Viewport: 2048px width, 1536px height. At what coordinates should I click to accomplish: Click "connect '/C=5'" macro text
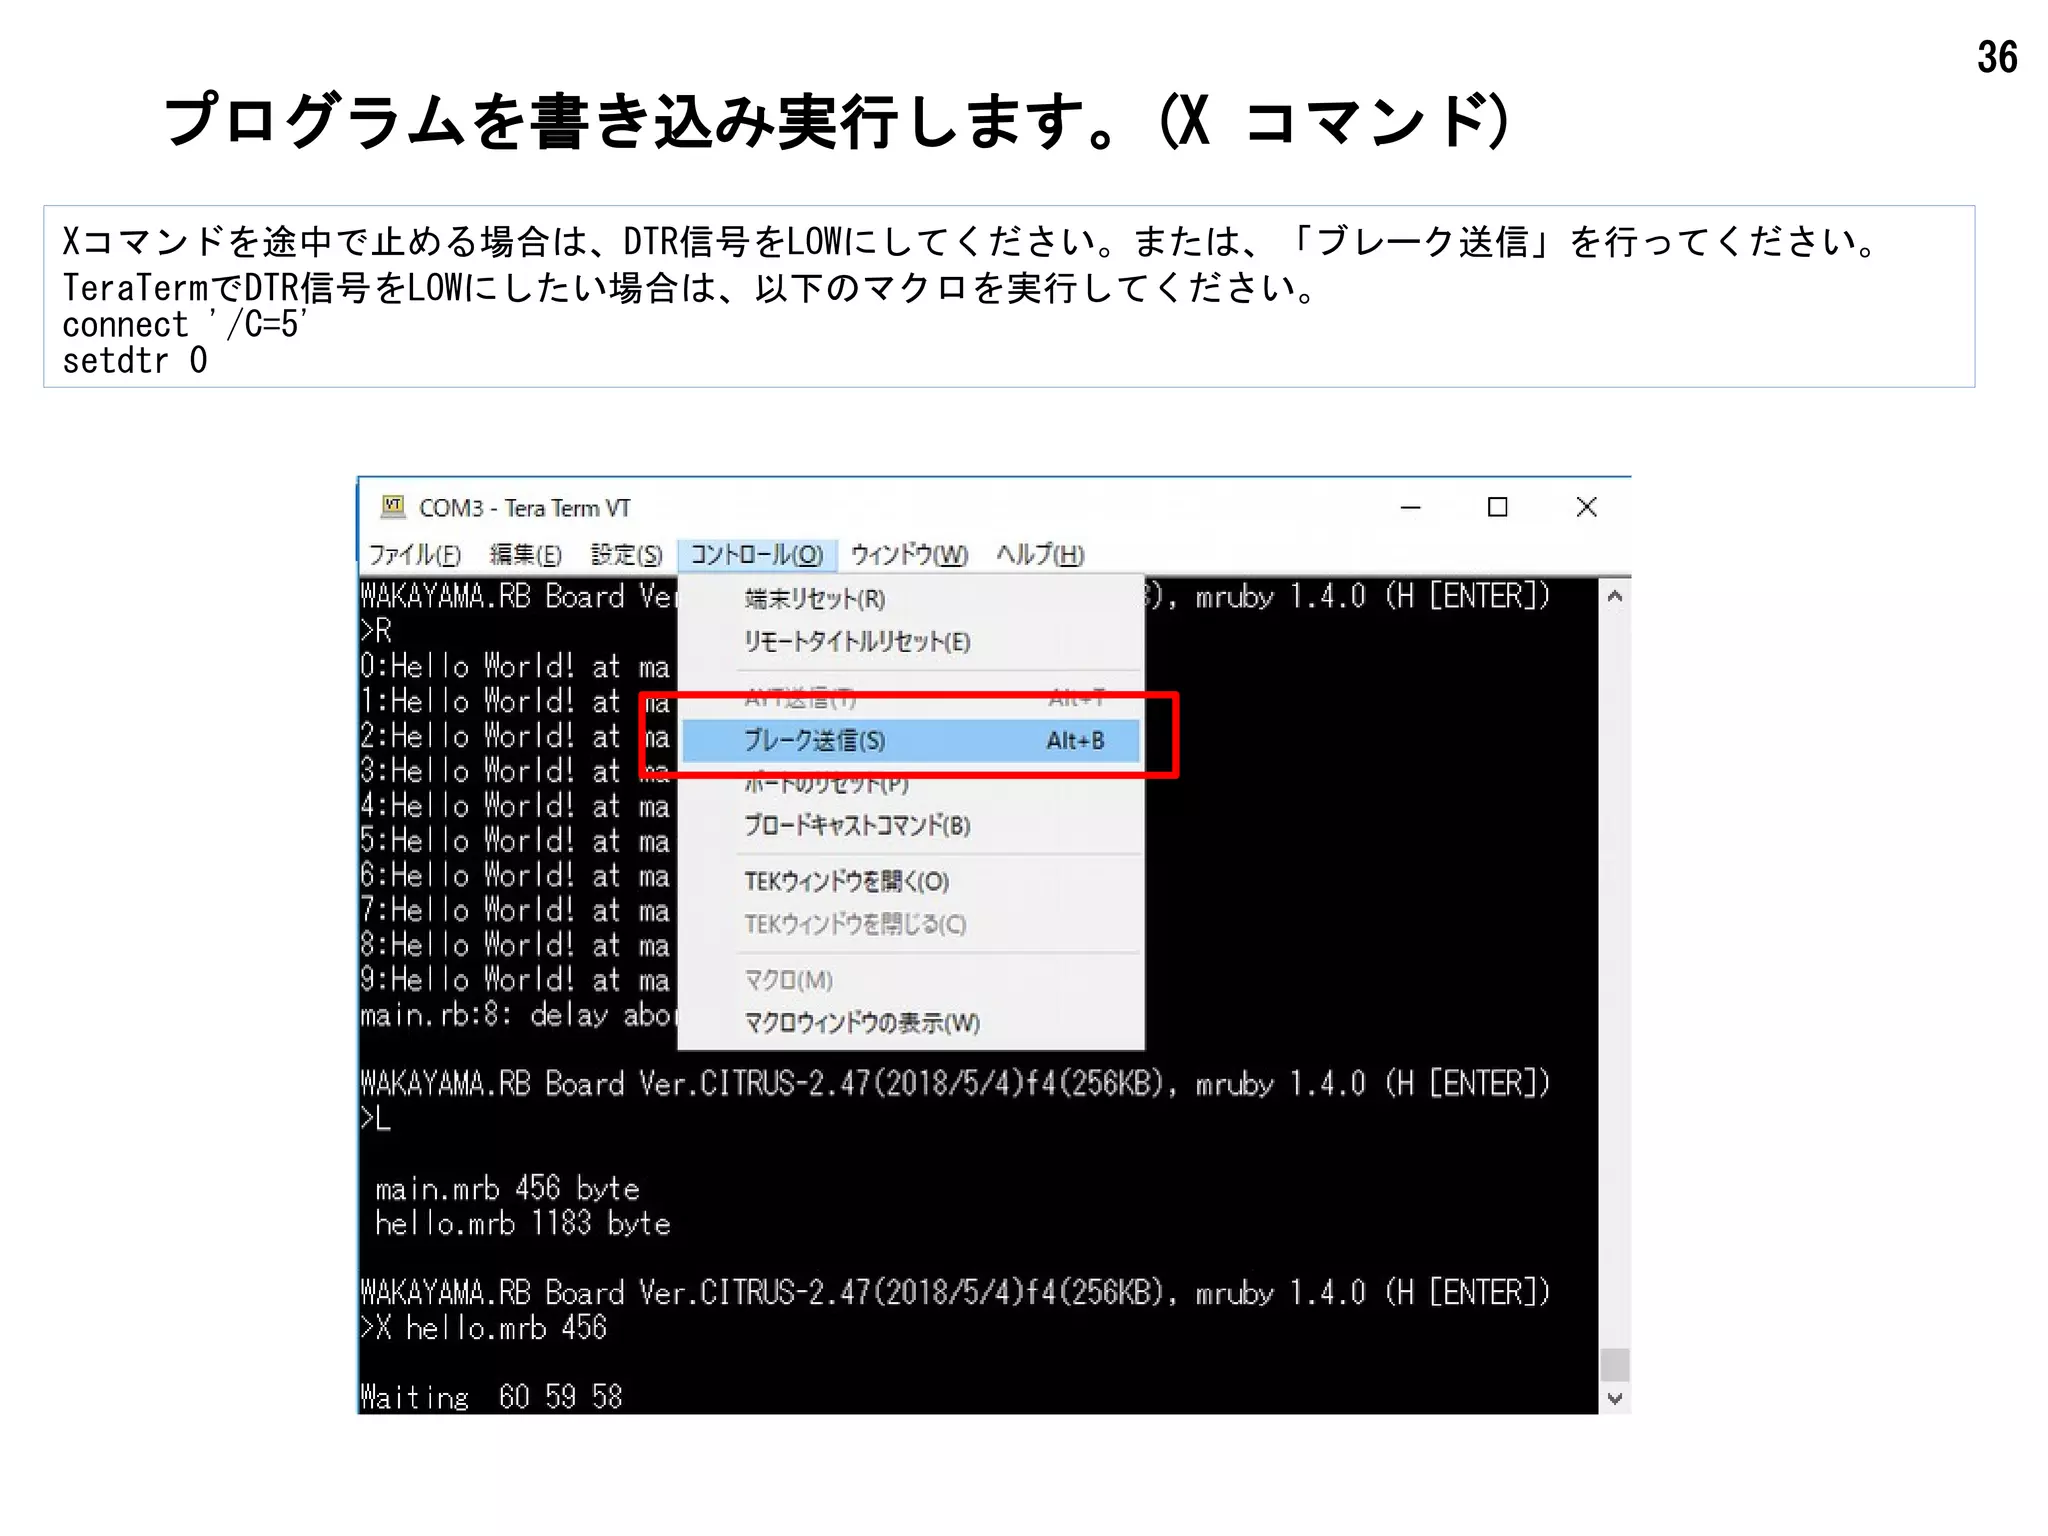click(x=186, y=324)
